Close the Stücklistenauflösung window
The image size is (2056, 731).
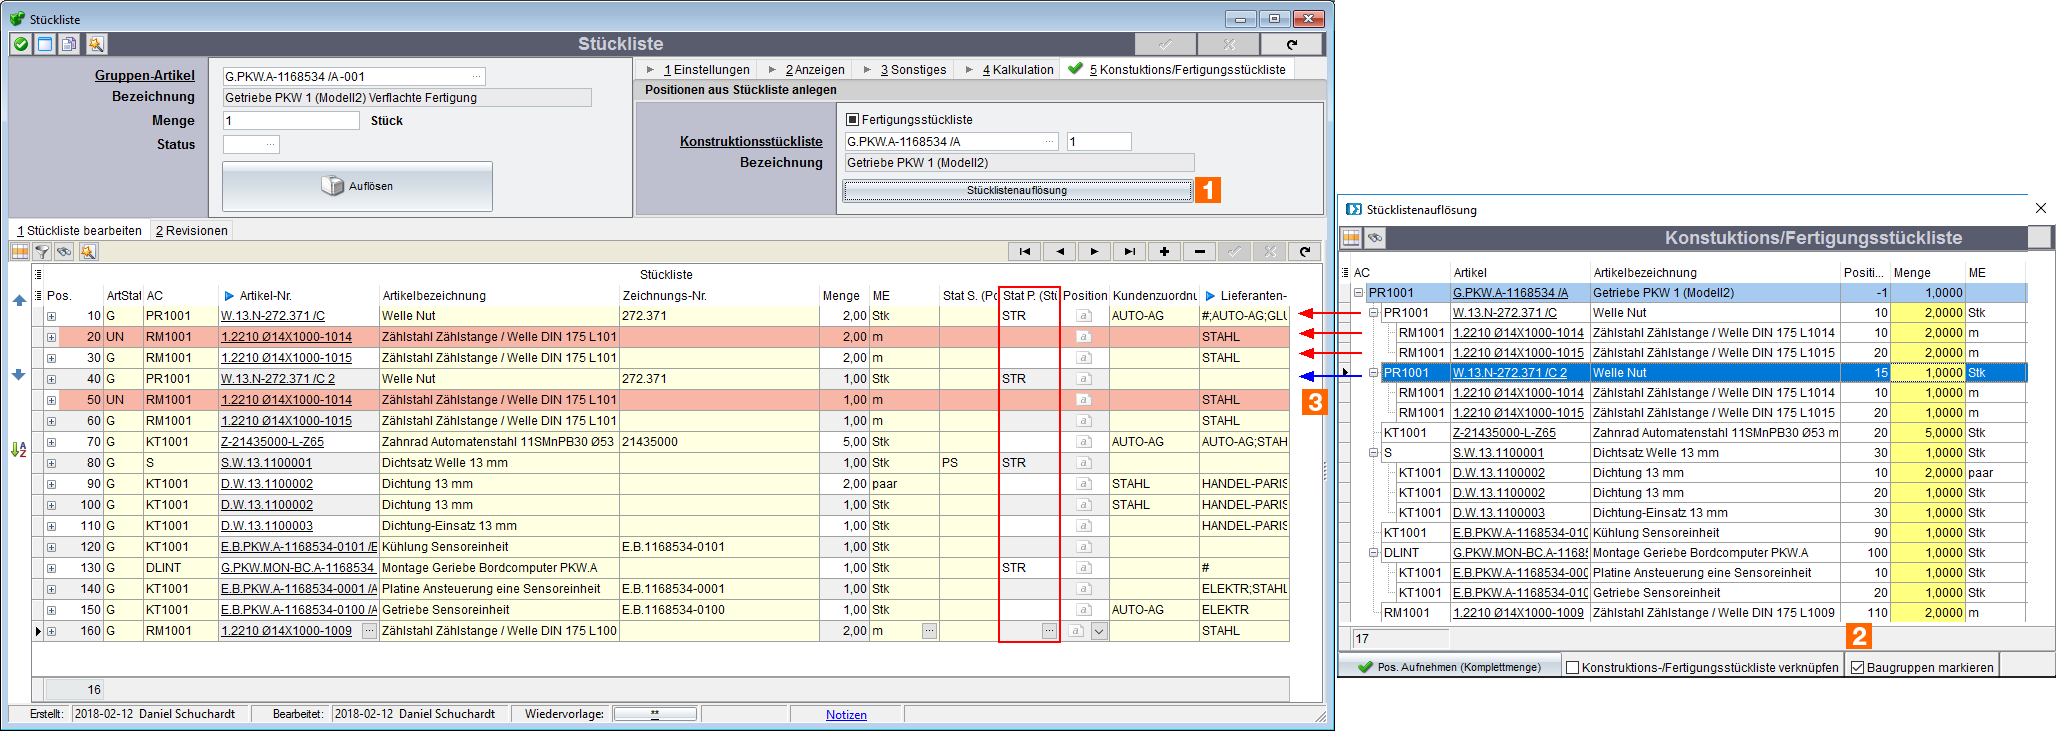pos(2041,208)
